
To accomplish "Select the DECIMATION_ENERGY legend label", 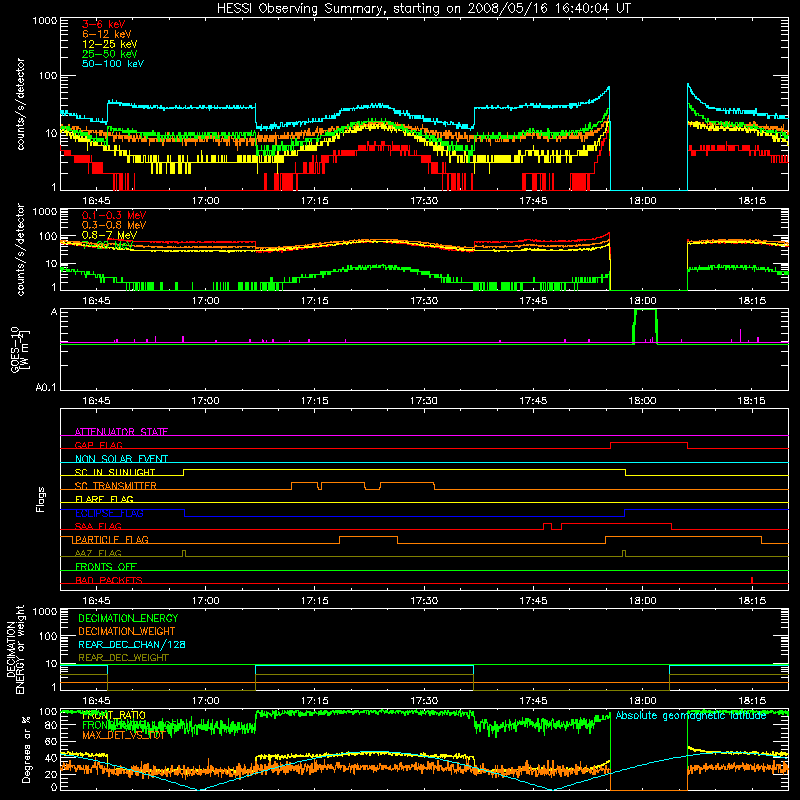I will (x=128, y=618).
